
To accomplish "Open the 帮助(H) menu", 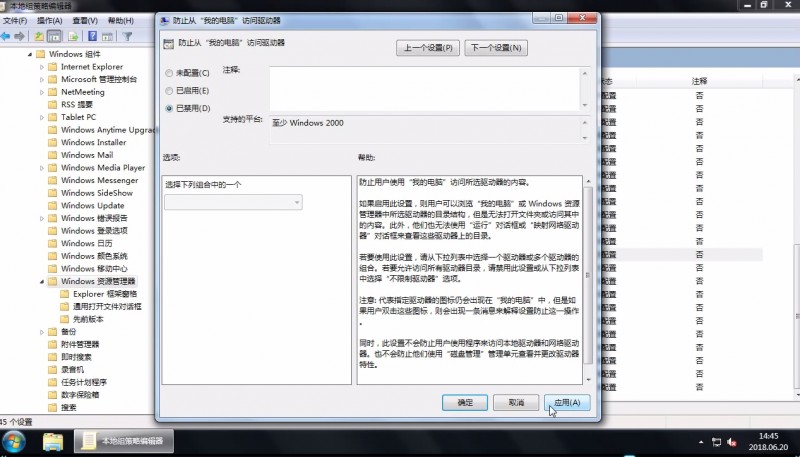I will tap(121, 20).
